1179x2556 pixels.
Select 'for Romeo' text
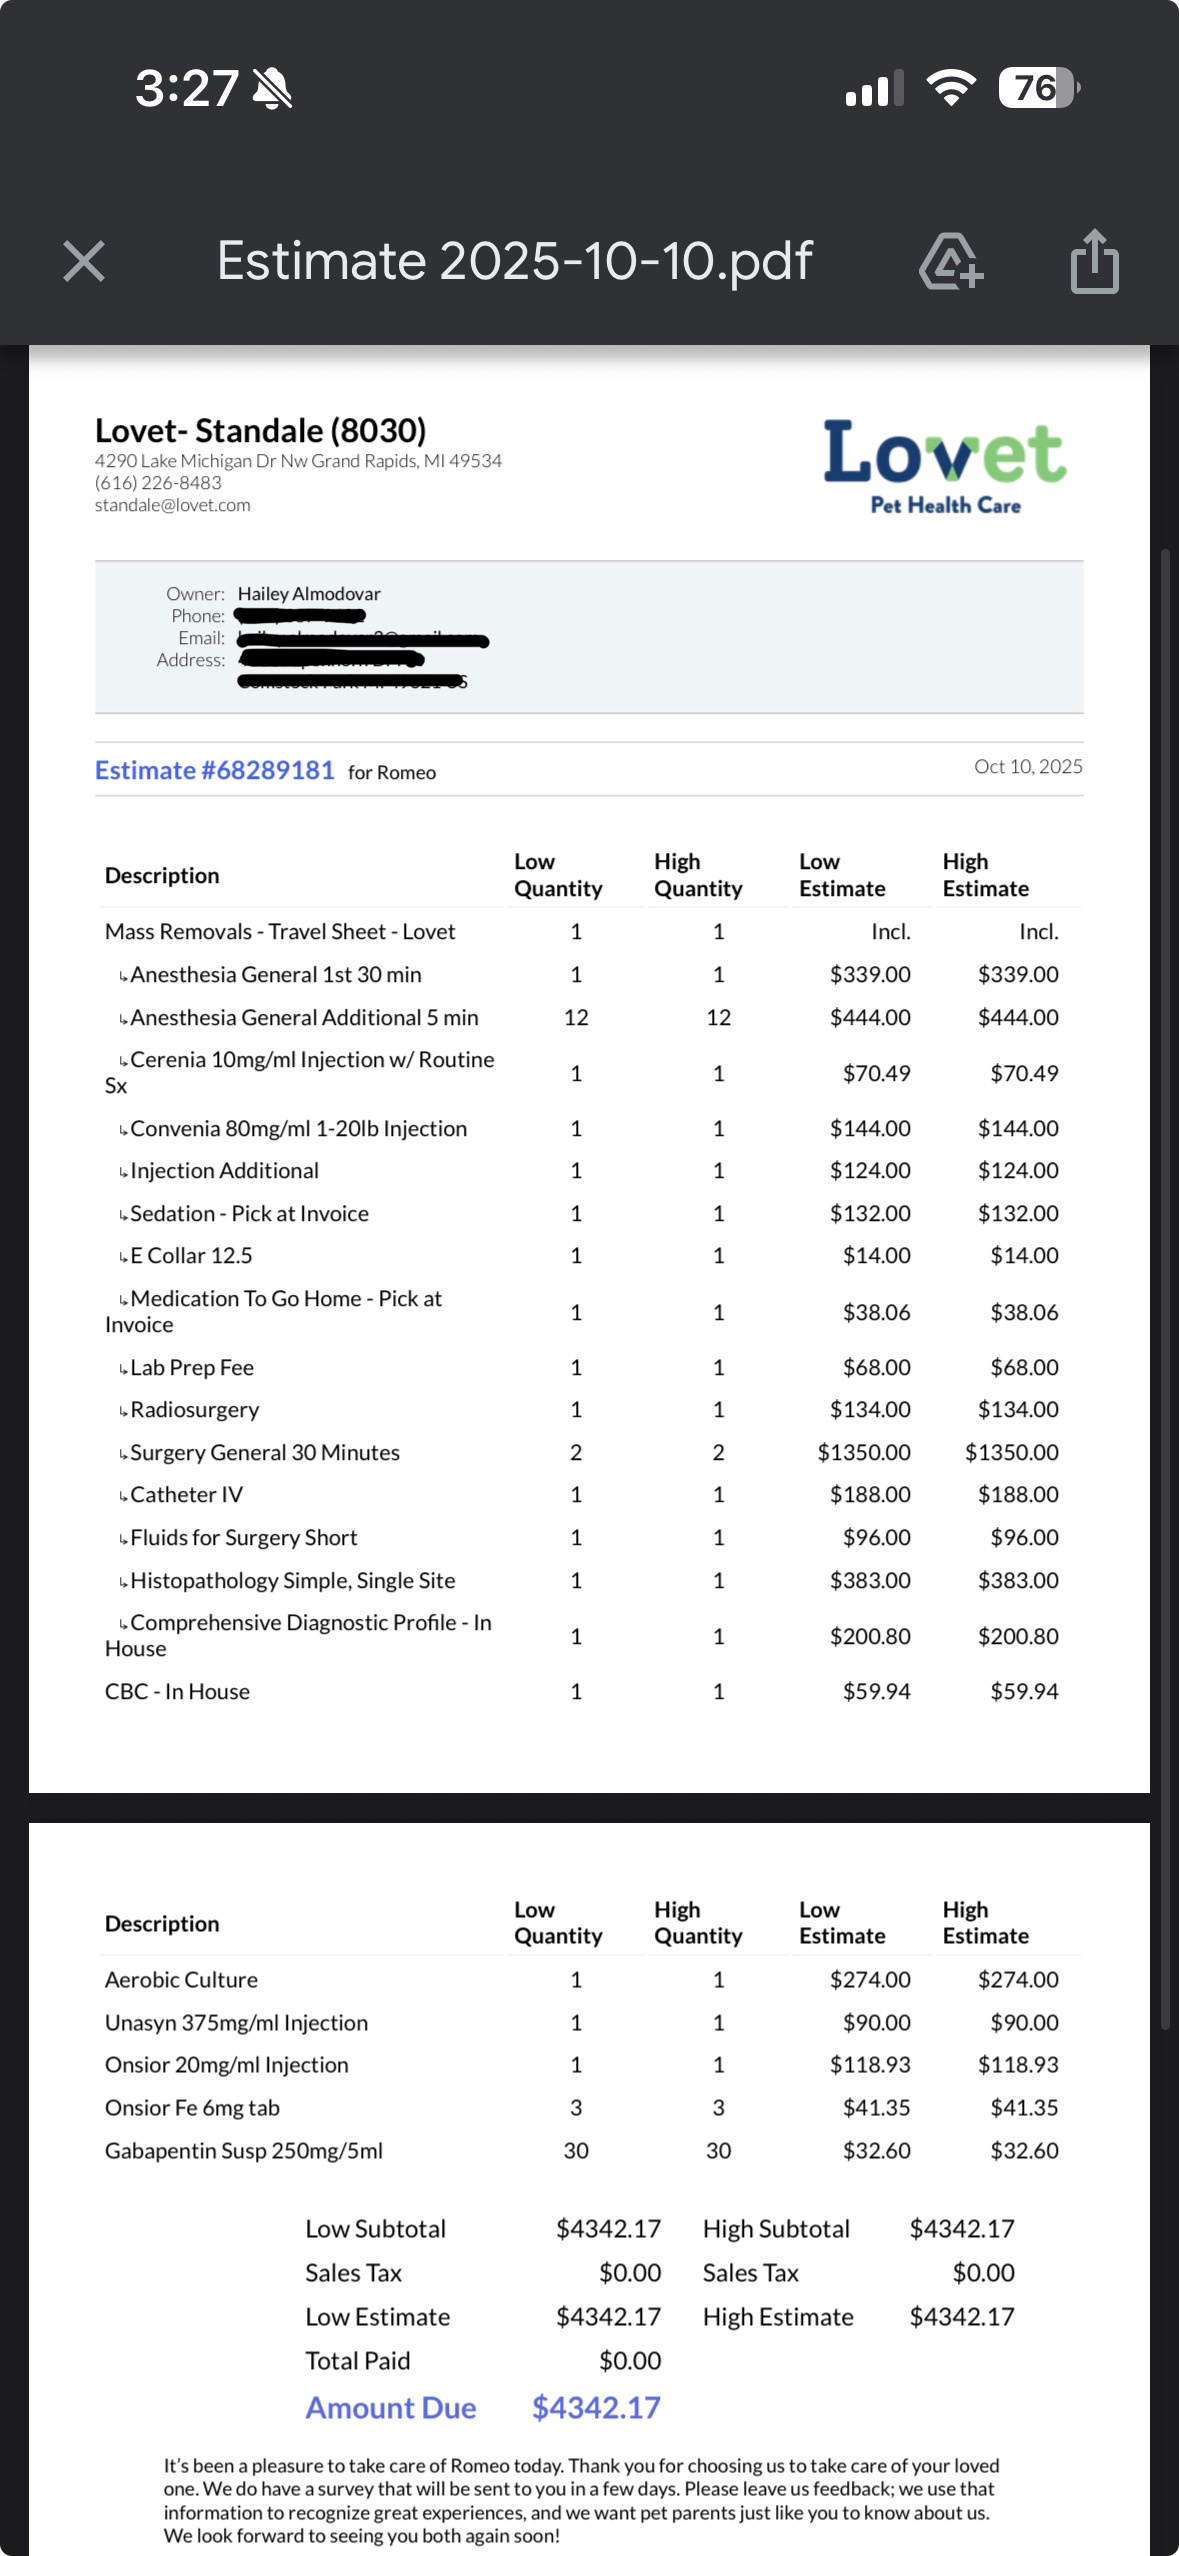[x=392, y=772]
